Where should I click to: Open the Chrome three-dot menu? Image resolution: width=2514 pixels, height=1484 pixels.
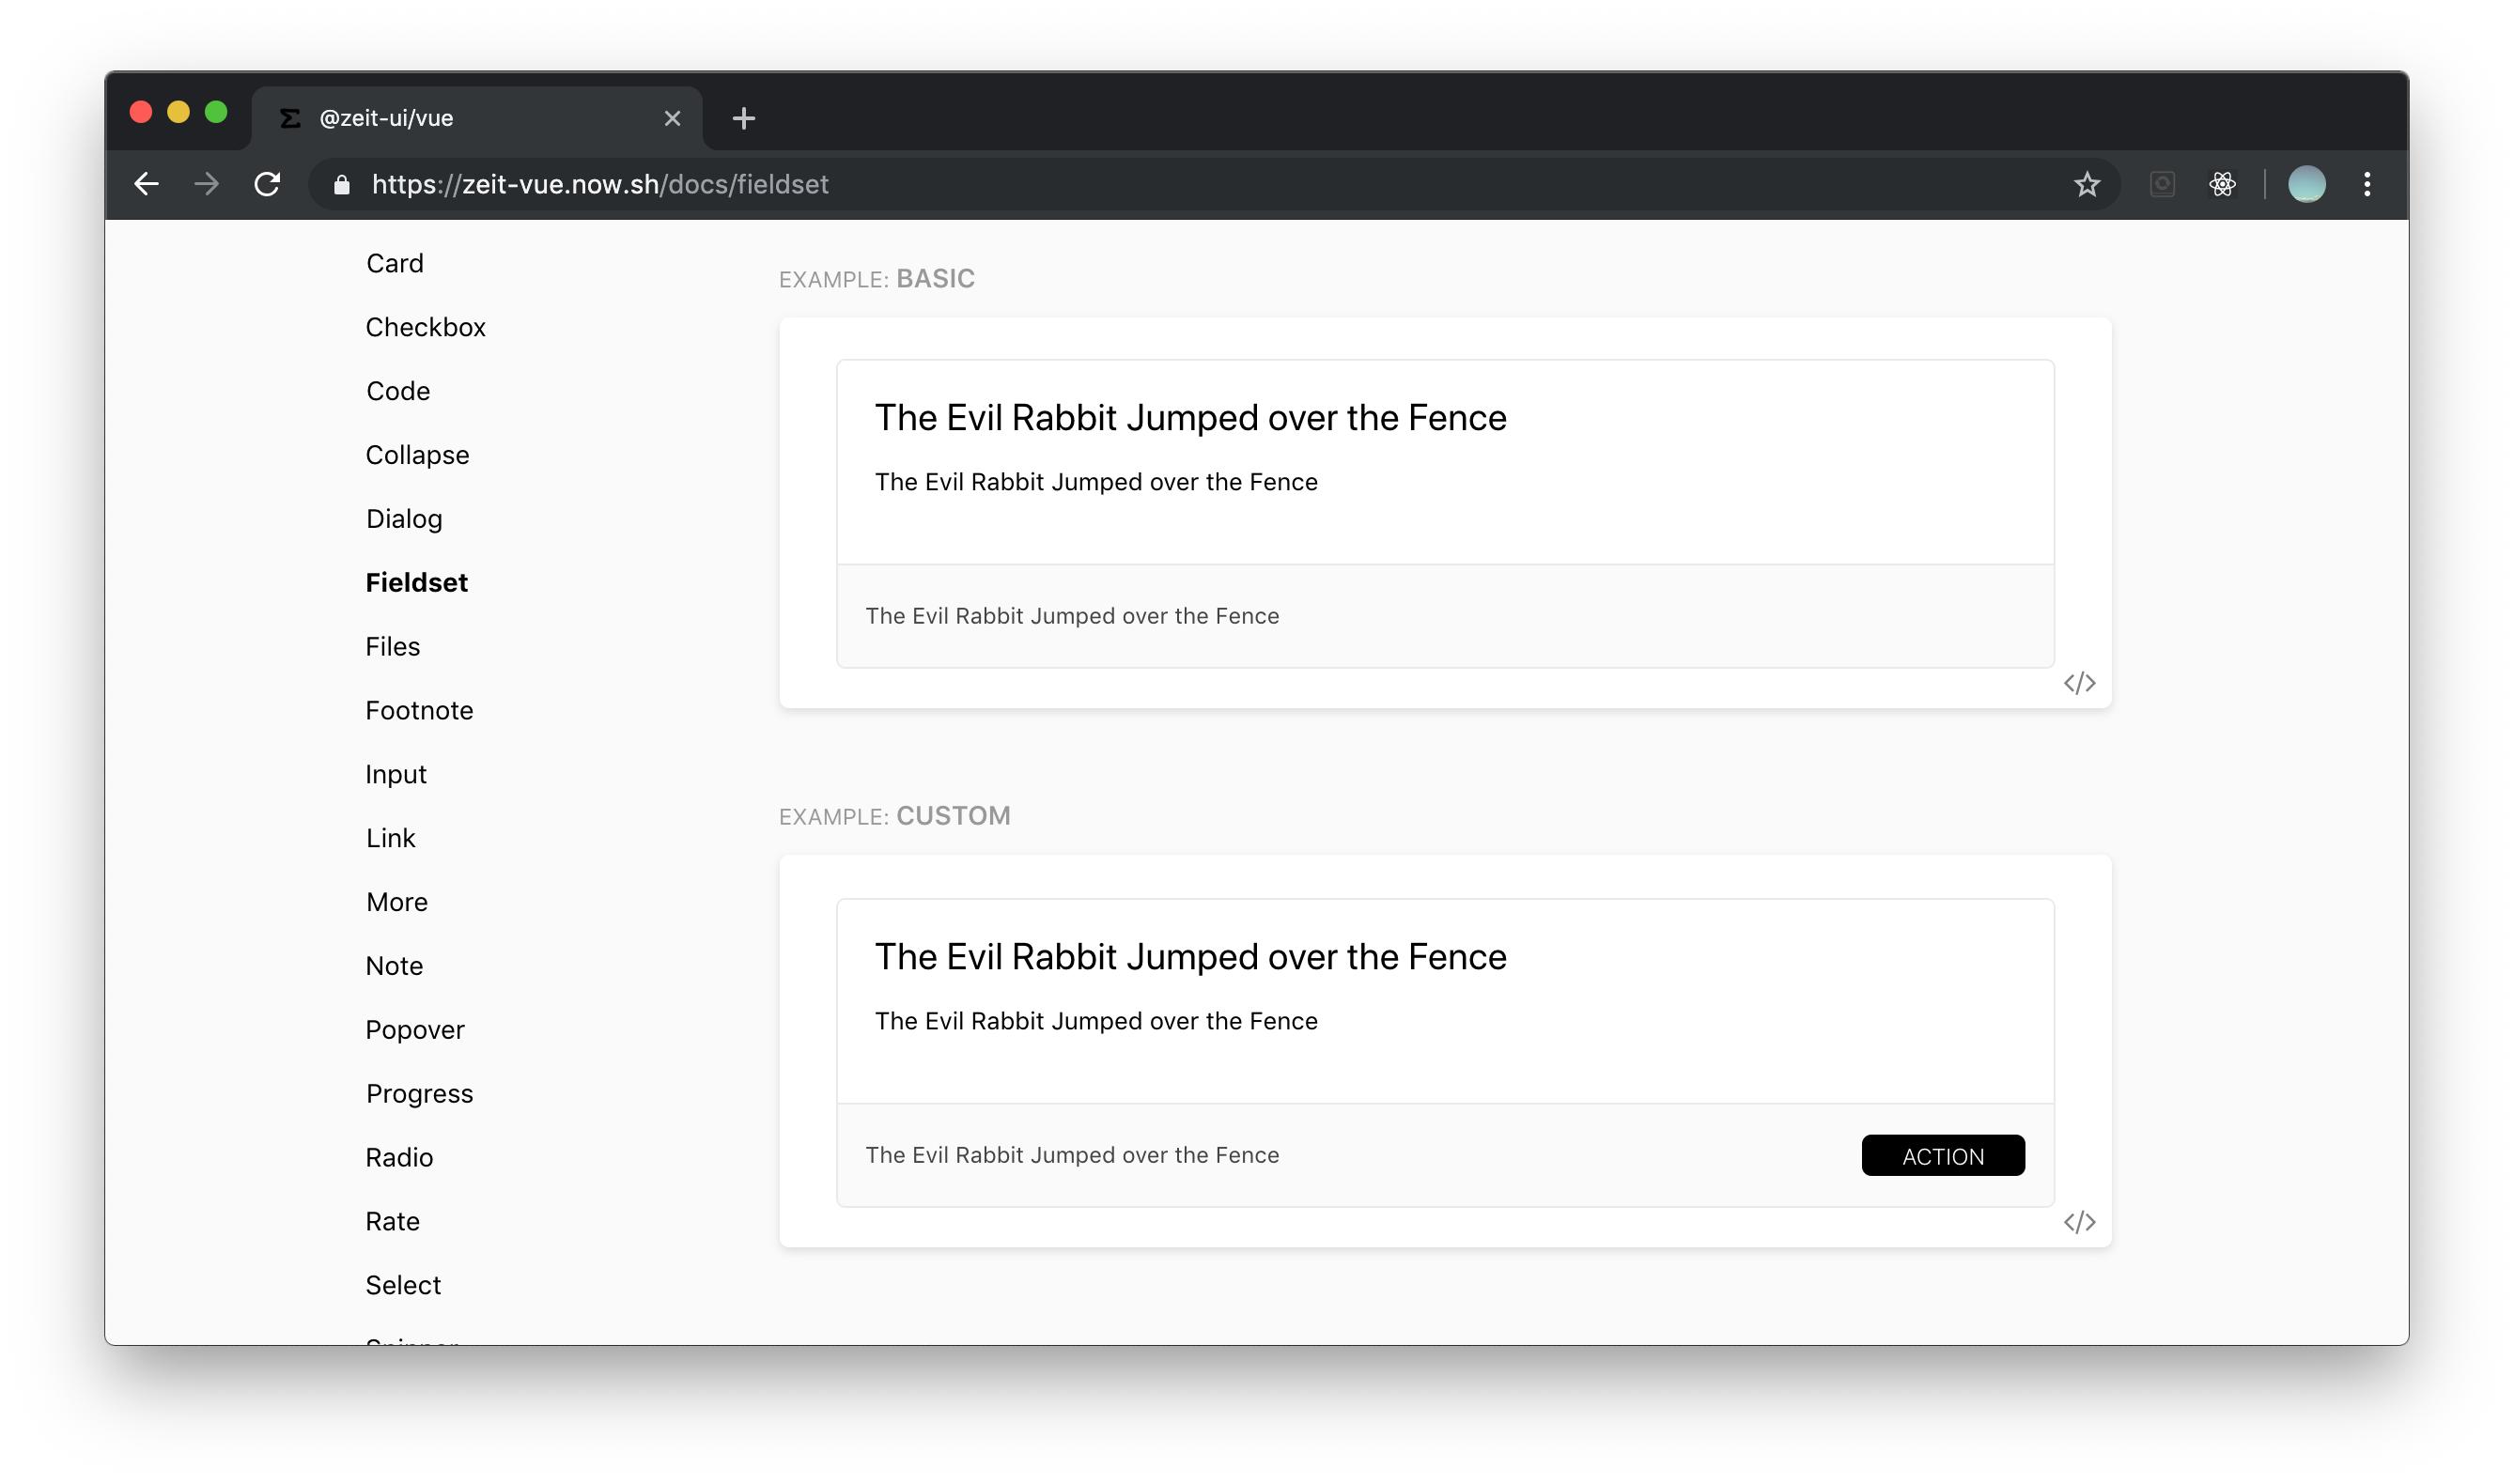[2366, 184]
